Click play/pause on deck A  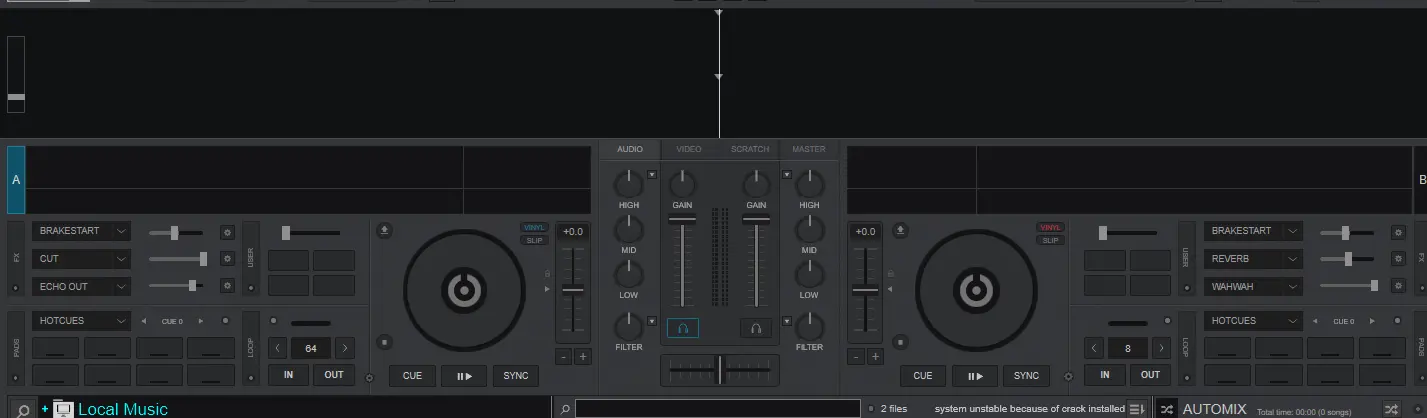(464, 376)
